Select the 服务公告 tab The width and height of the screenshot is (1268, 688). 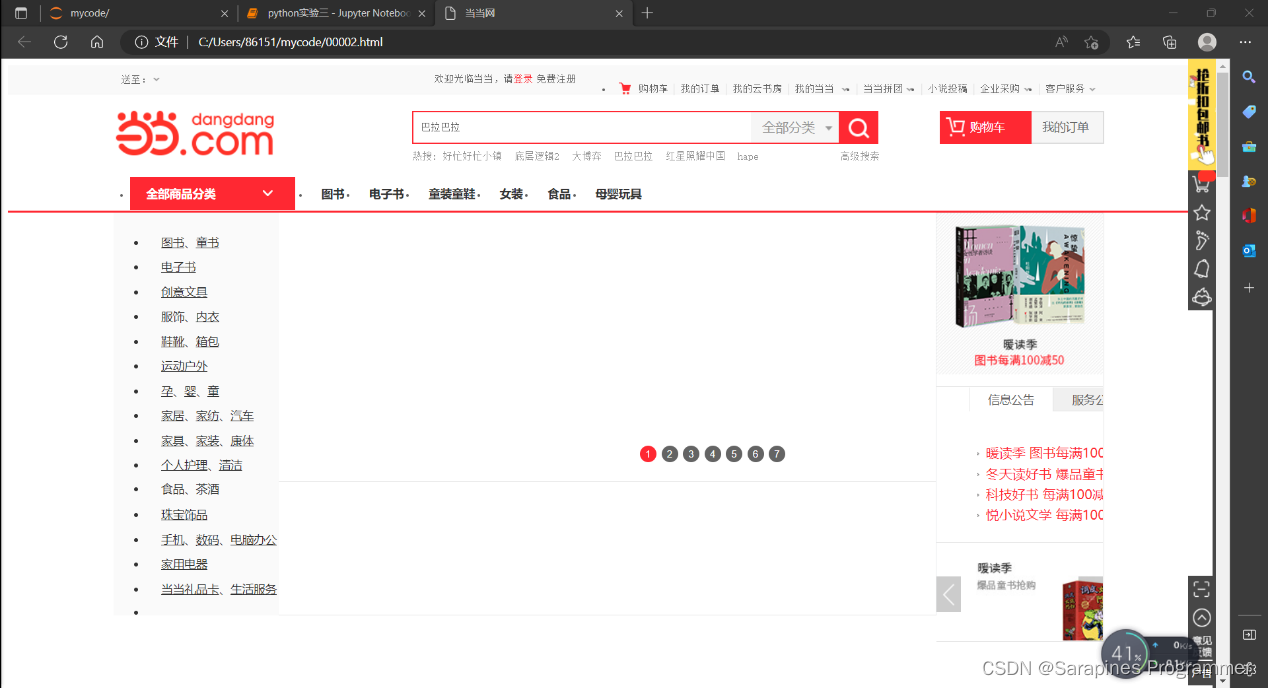coord(1078,400)
